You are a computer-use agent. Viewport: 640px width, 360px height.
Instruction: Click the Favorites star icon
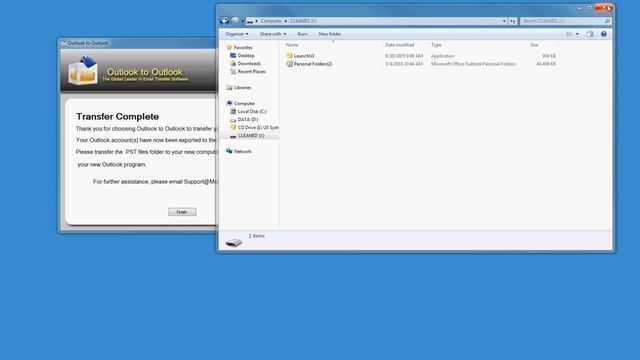click(x=229, y=47)
